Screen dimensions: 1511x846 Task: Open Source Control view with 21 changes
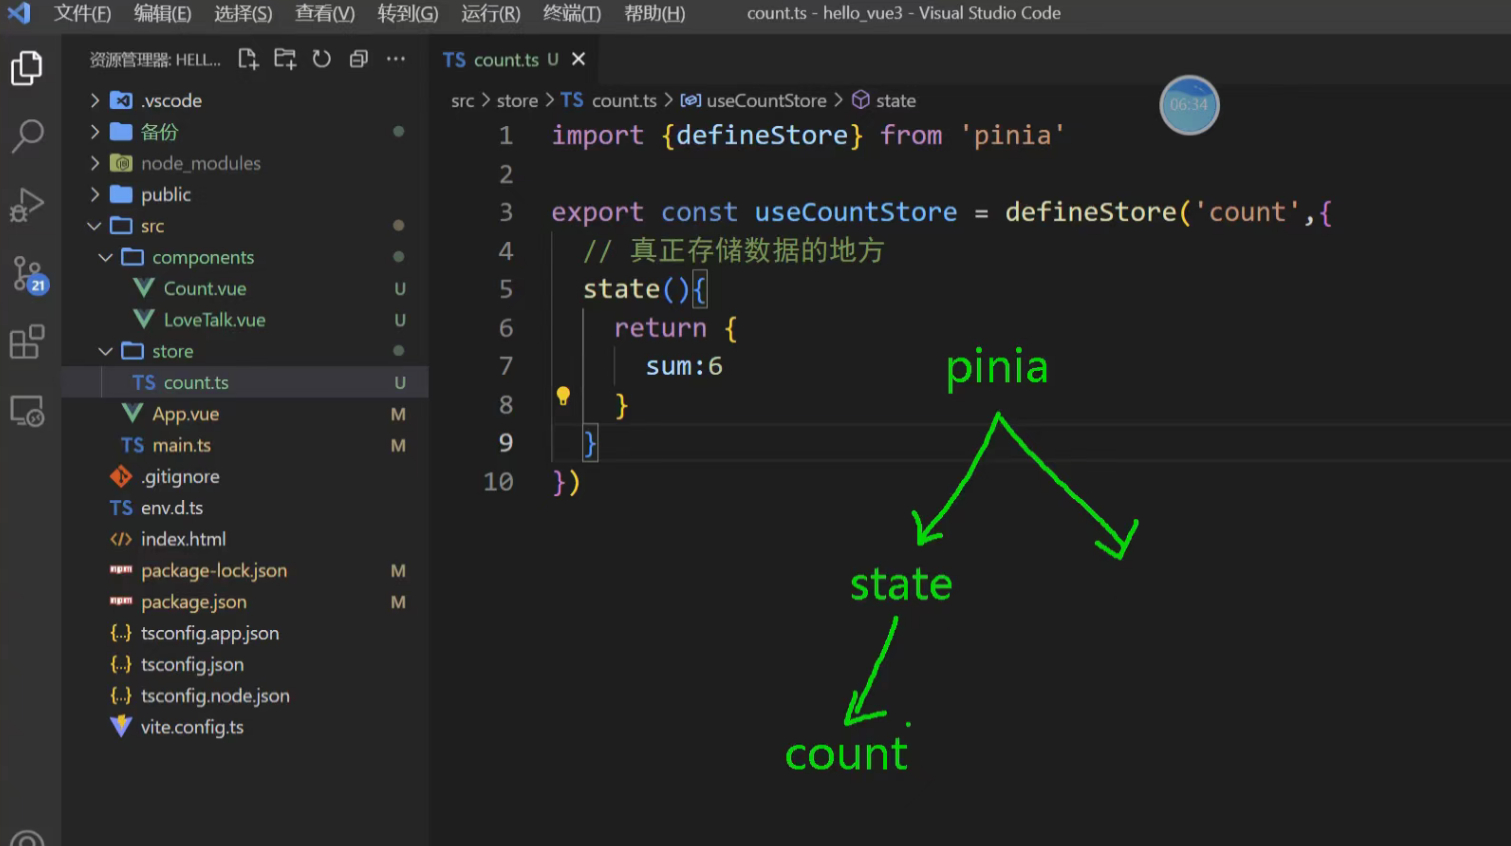coord(28,274)
